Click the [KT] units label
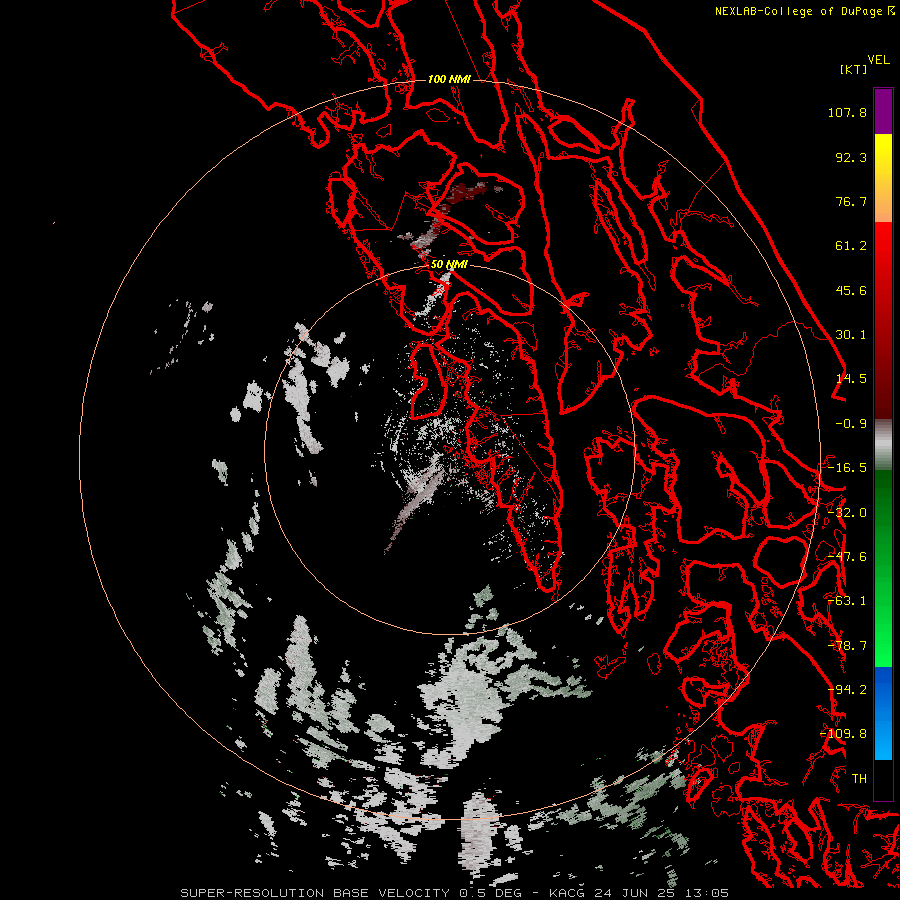 tap(854, 69)
